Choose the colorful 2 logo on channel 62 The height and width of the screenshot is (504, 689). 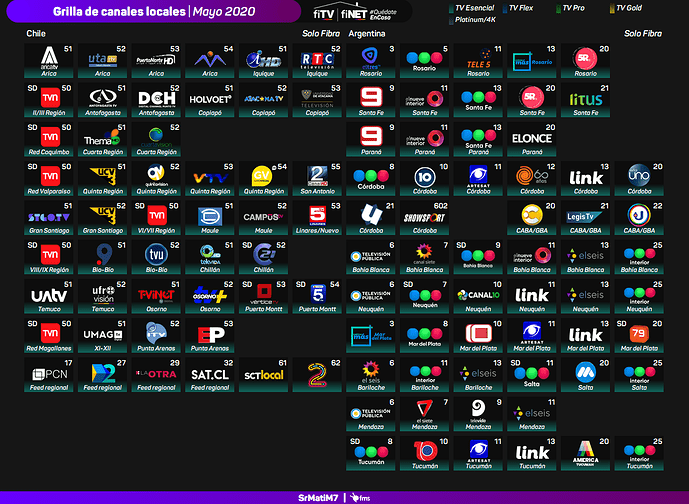(317, 375)
